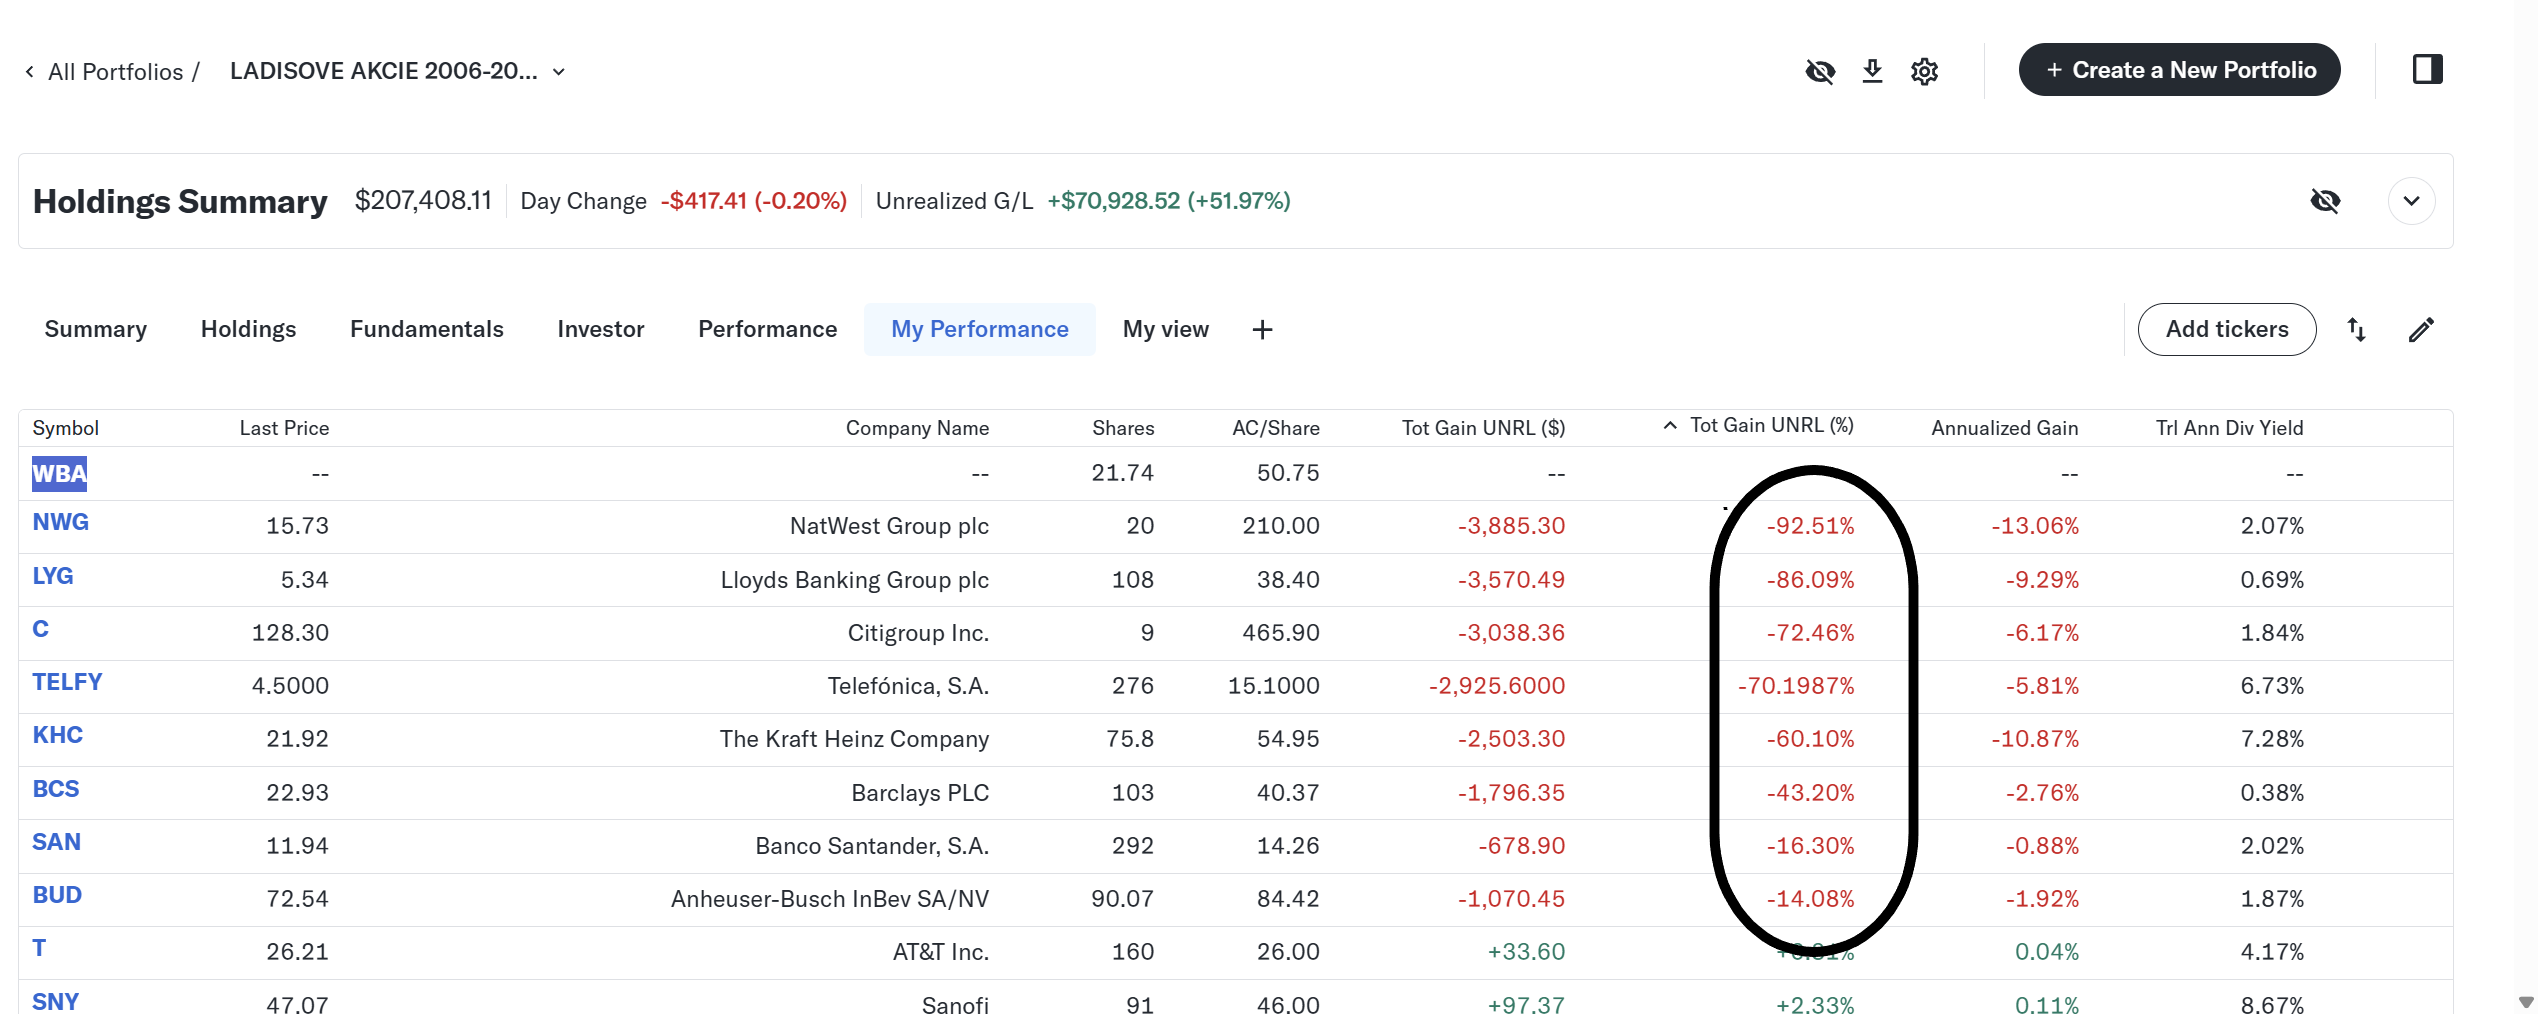Screen dimensions: 2538x1014
Task: Open the KHC symbol link
Action: pyautogui.click(x=57, y=735)
